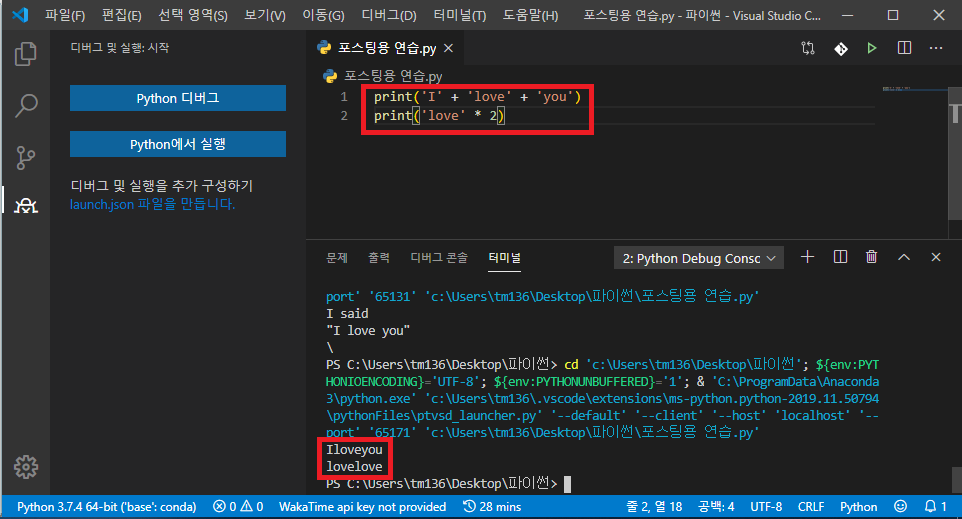Open the Manage gear settings icon
Screen dimensions: 962x519
pos(26,467)
